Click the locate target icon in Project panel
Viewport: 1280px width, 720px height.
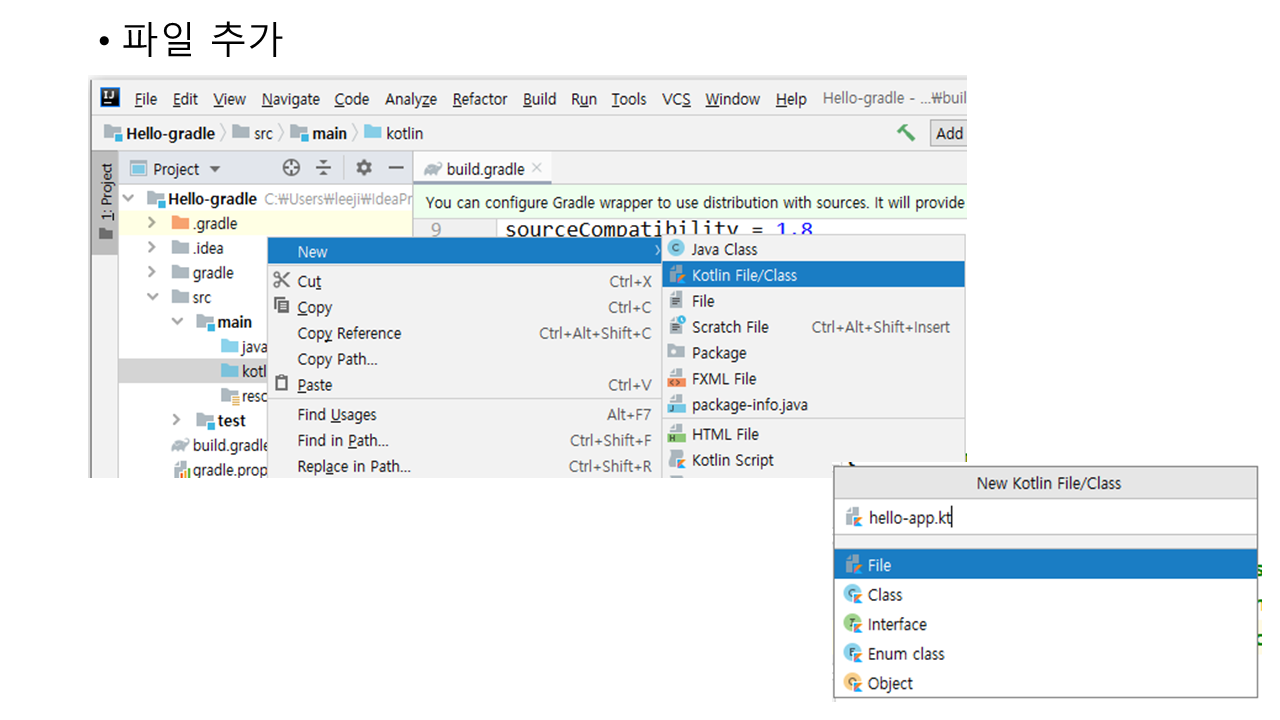point(291,168)
